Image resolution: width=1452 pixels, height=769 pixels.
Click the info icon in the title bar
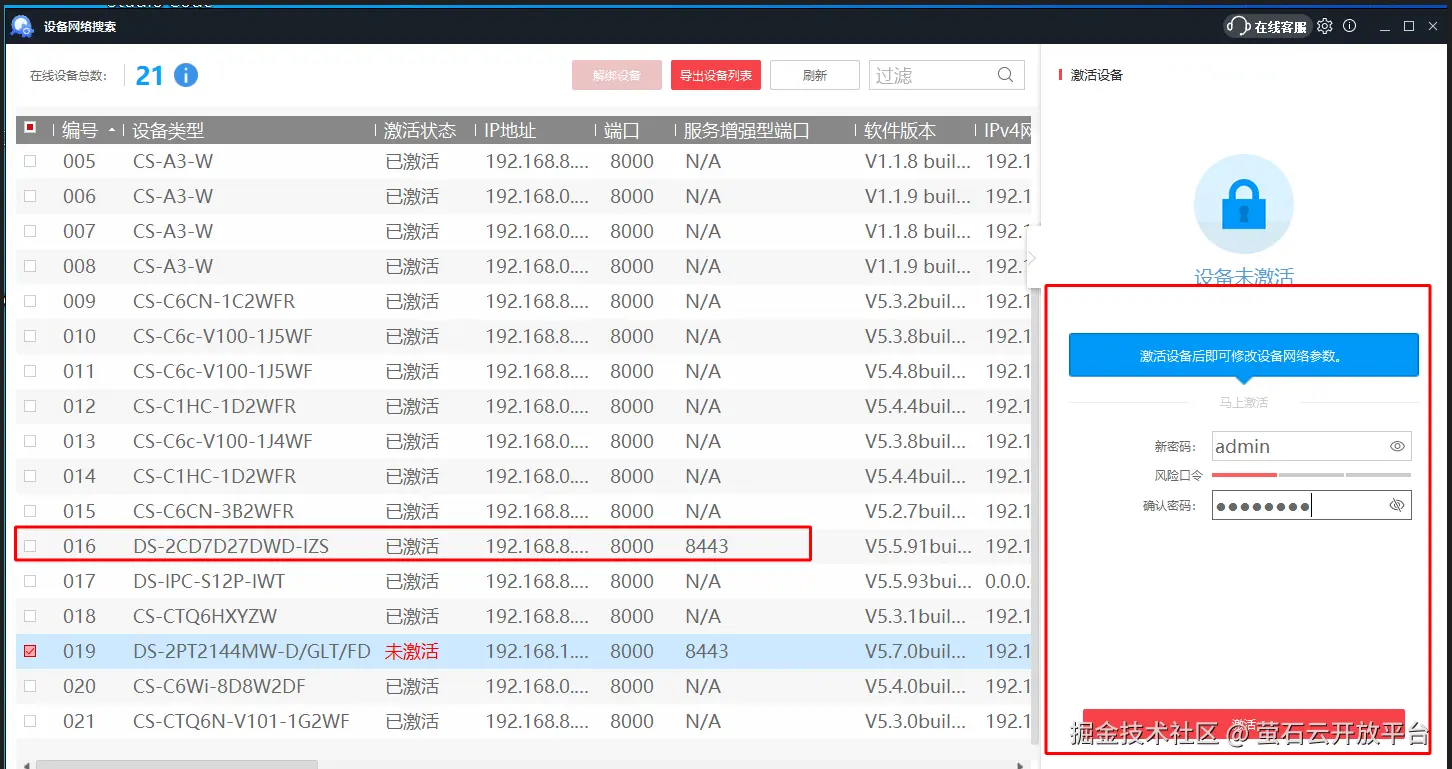pyautogui.click(x=1350, y=26)
